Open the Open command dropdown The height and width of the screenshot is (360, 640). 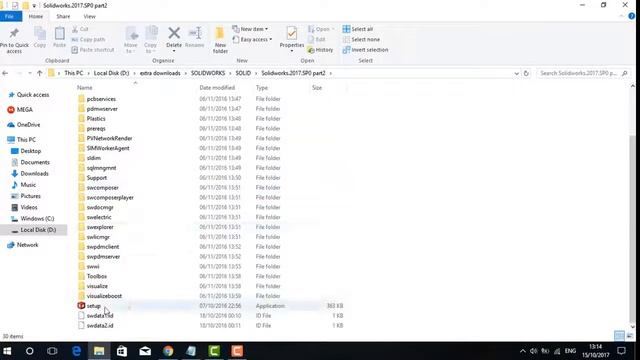321,29
